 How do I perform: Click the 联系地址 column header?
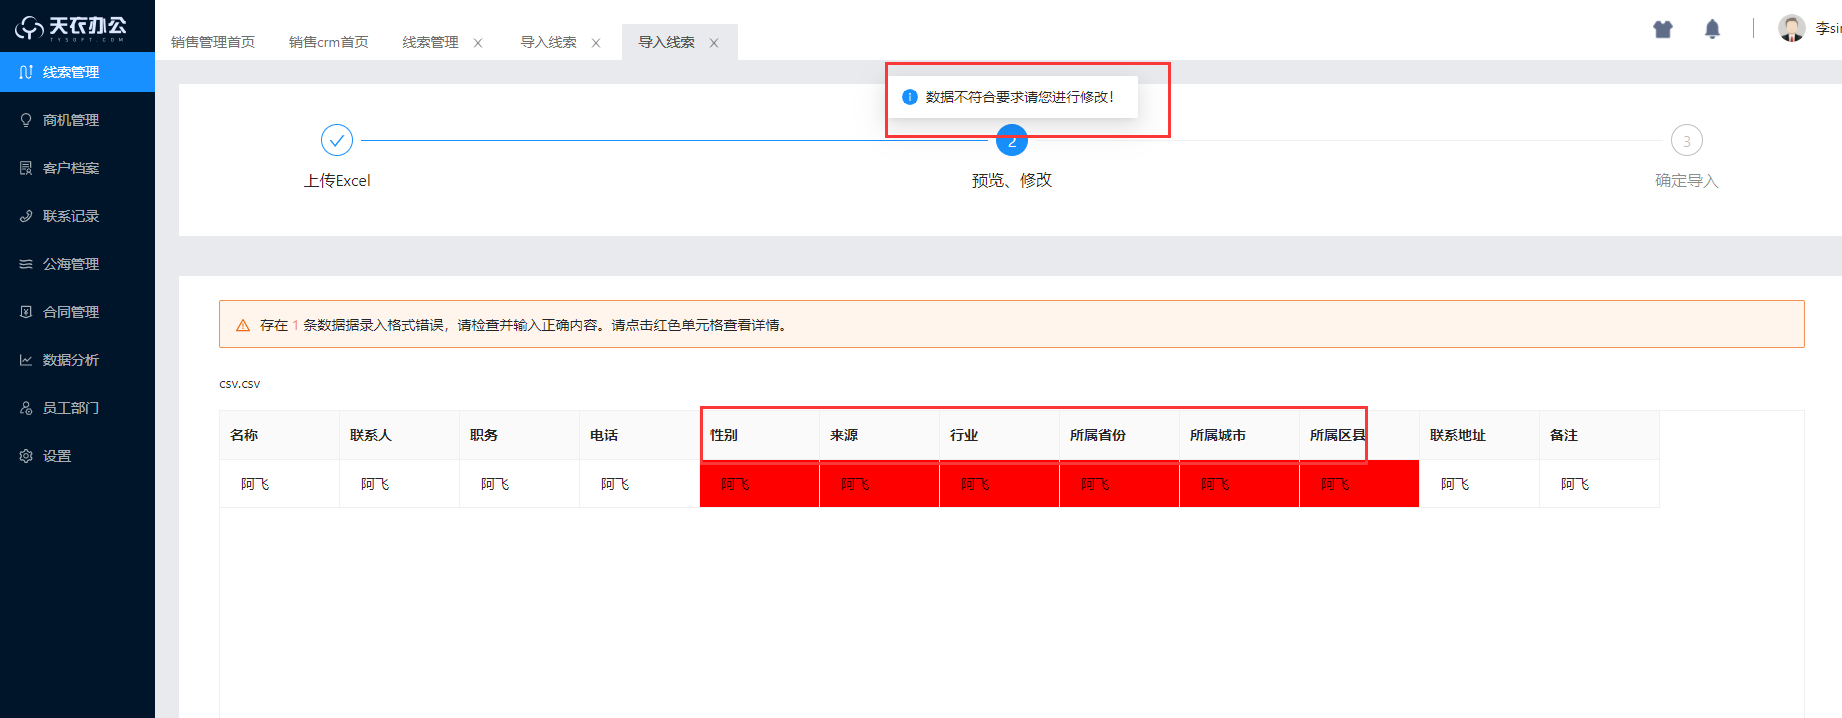1480,435
